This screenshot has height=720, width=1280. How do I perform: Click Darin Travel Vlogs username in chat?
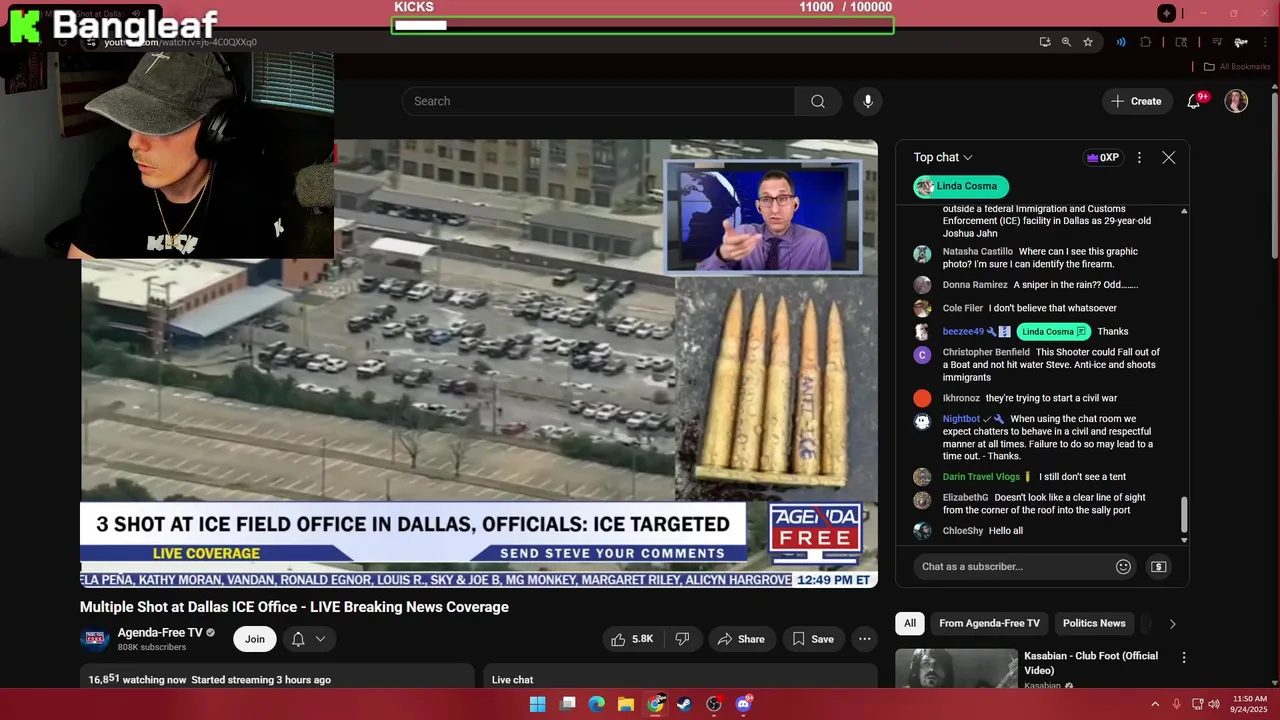click(x=981, y=477)
